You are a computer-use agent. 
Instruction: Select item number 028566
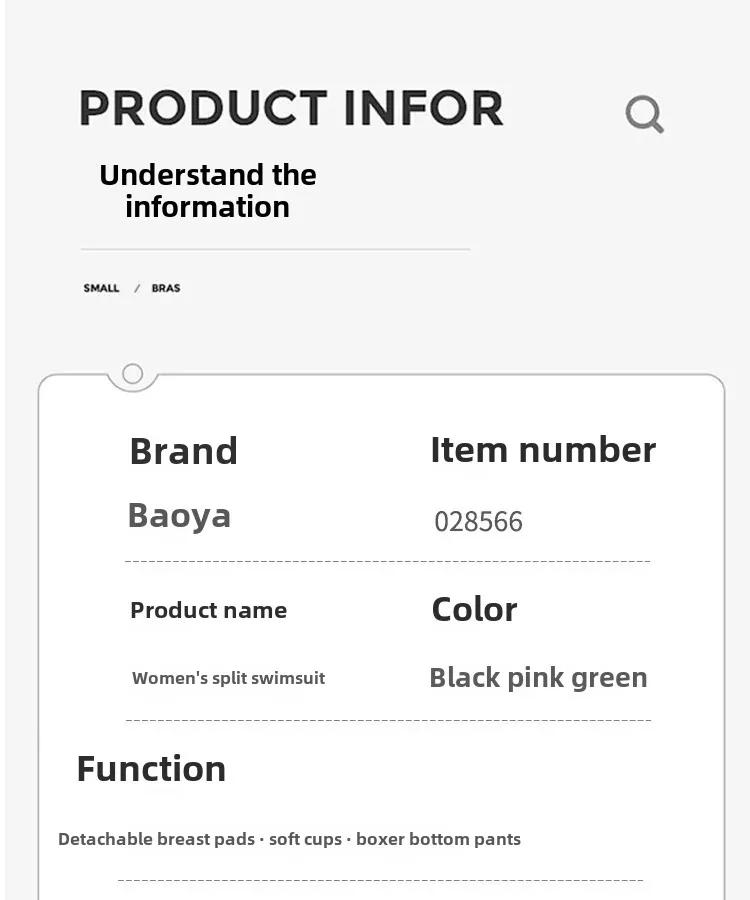479,522
